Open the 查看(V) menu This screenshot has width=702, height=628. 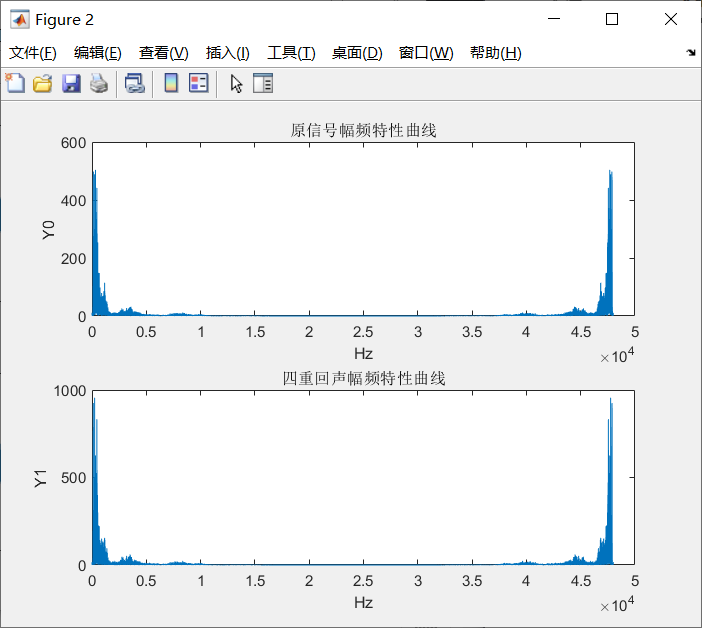[163, 53]
